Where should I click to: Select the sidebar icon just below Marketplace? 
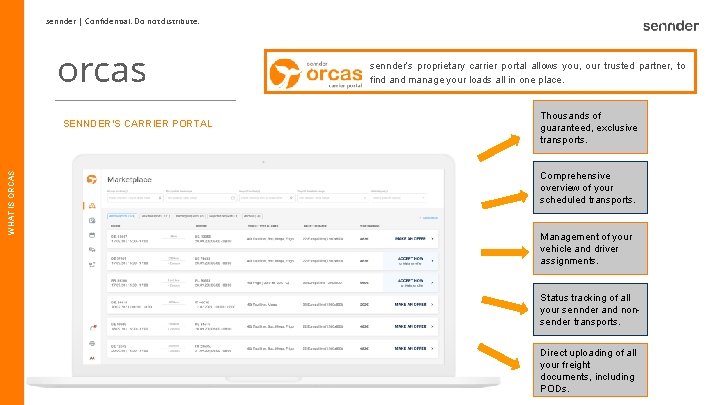coord(92,220)
